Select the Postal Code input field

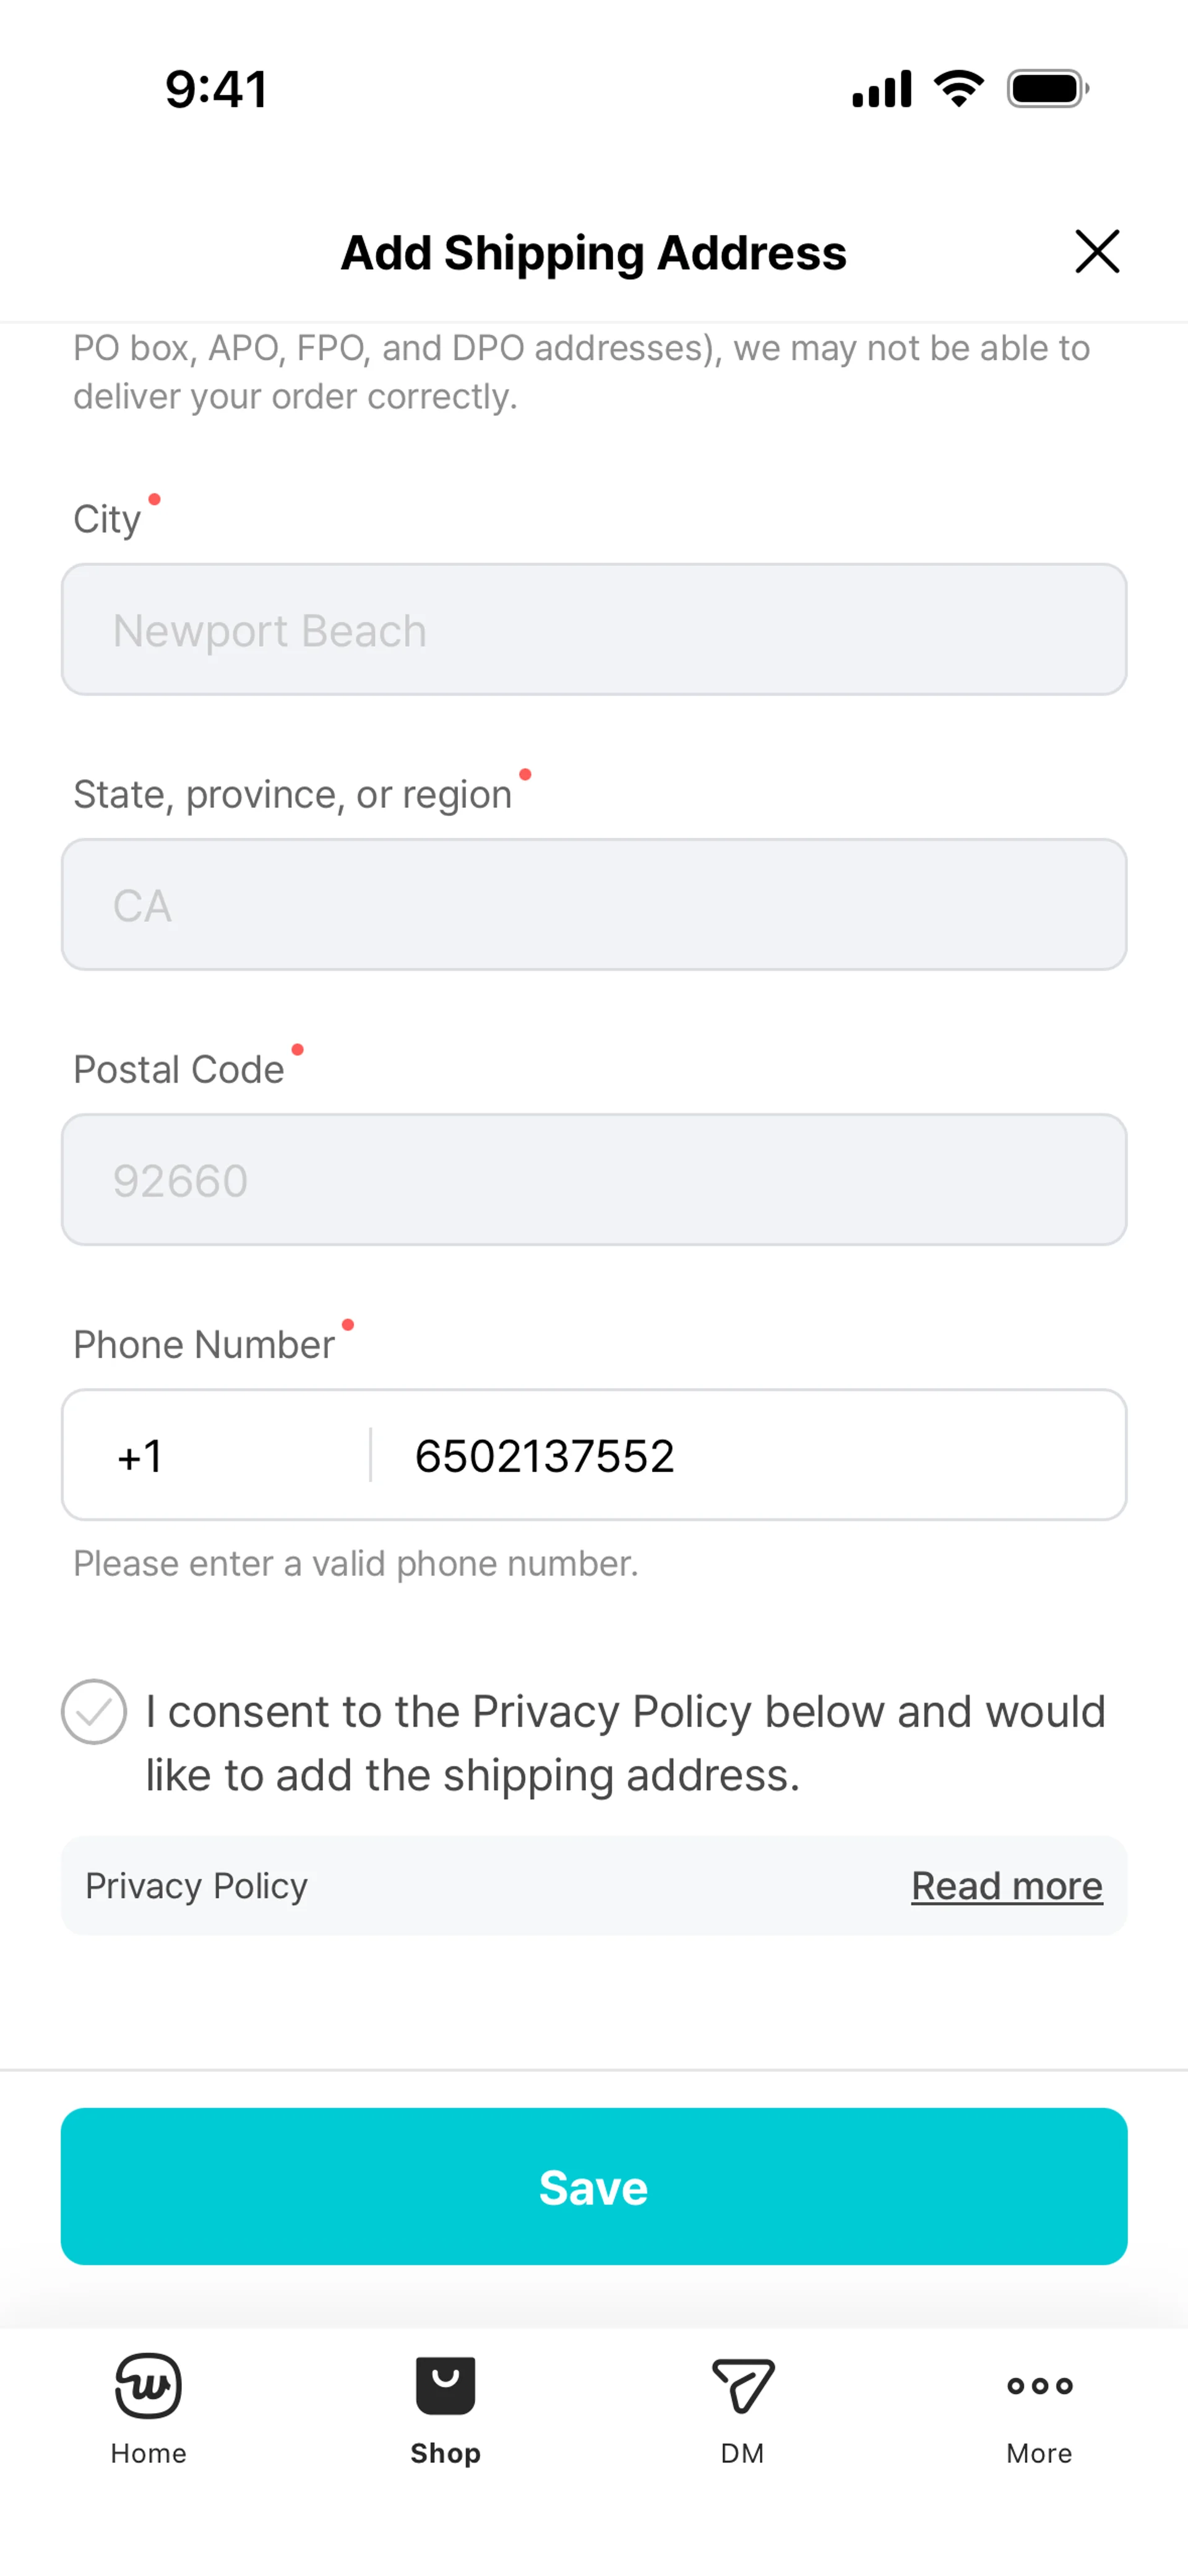point(594,1180)
